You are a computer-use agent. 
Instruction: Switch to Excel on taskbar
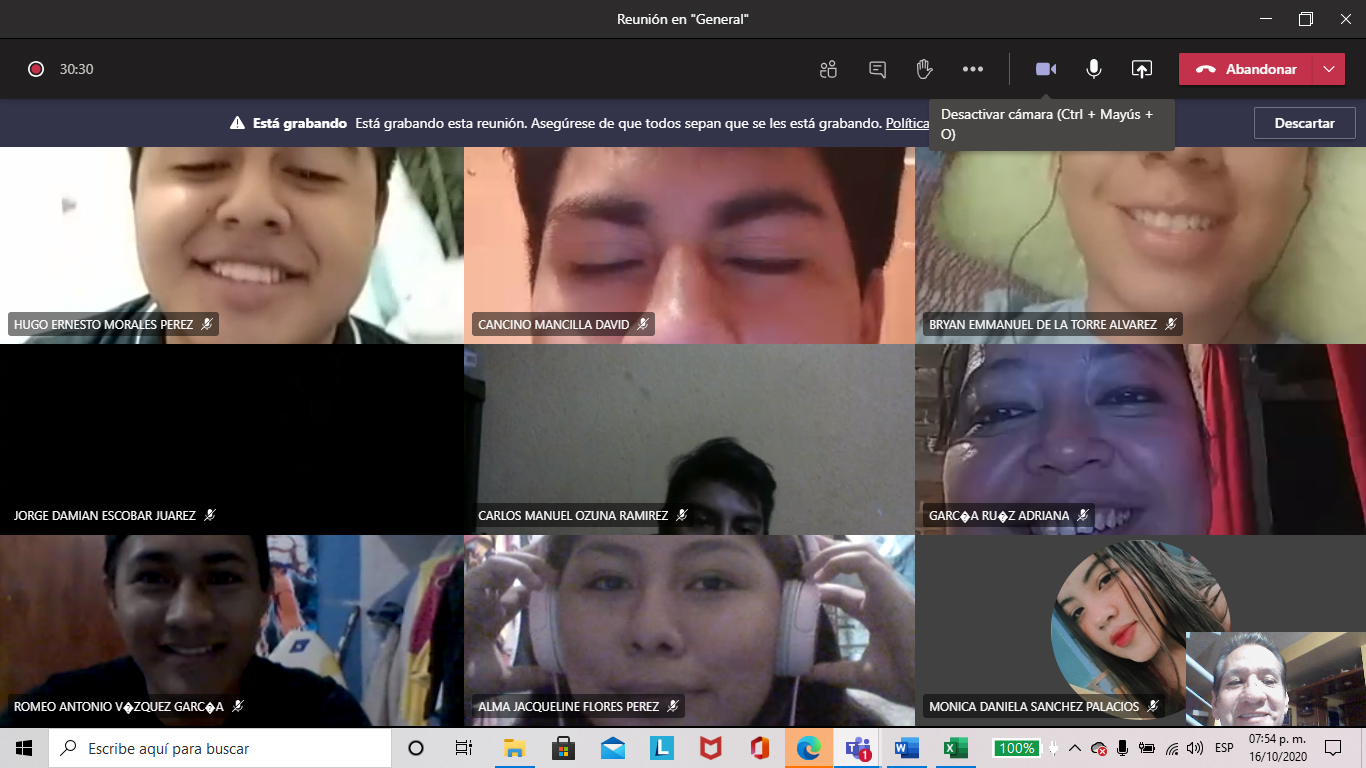click(955, 748)
